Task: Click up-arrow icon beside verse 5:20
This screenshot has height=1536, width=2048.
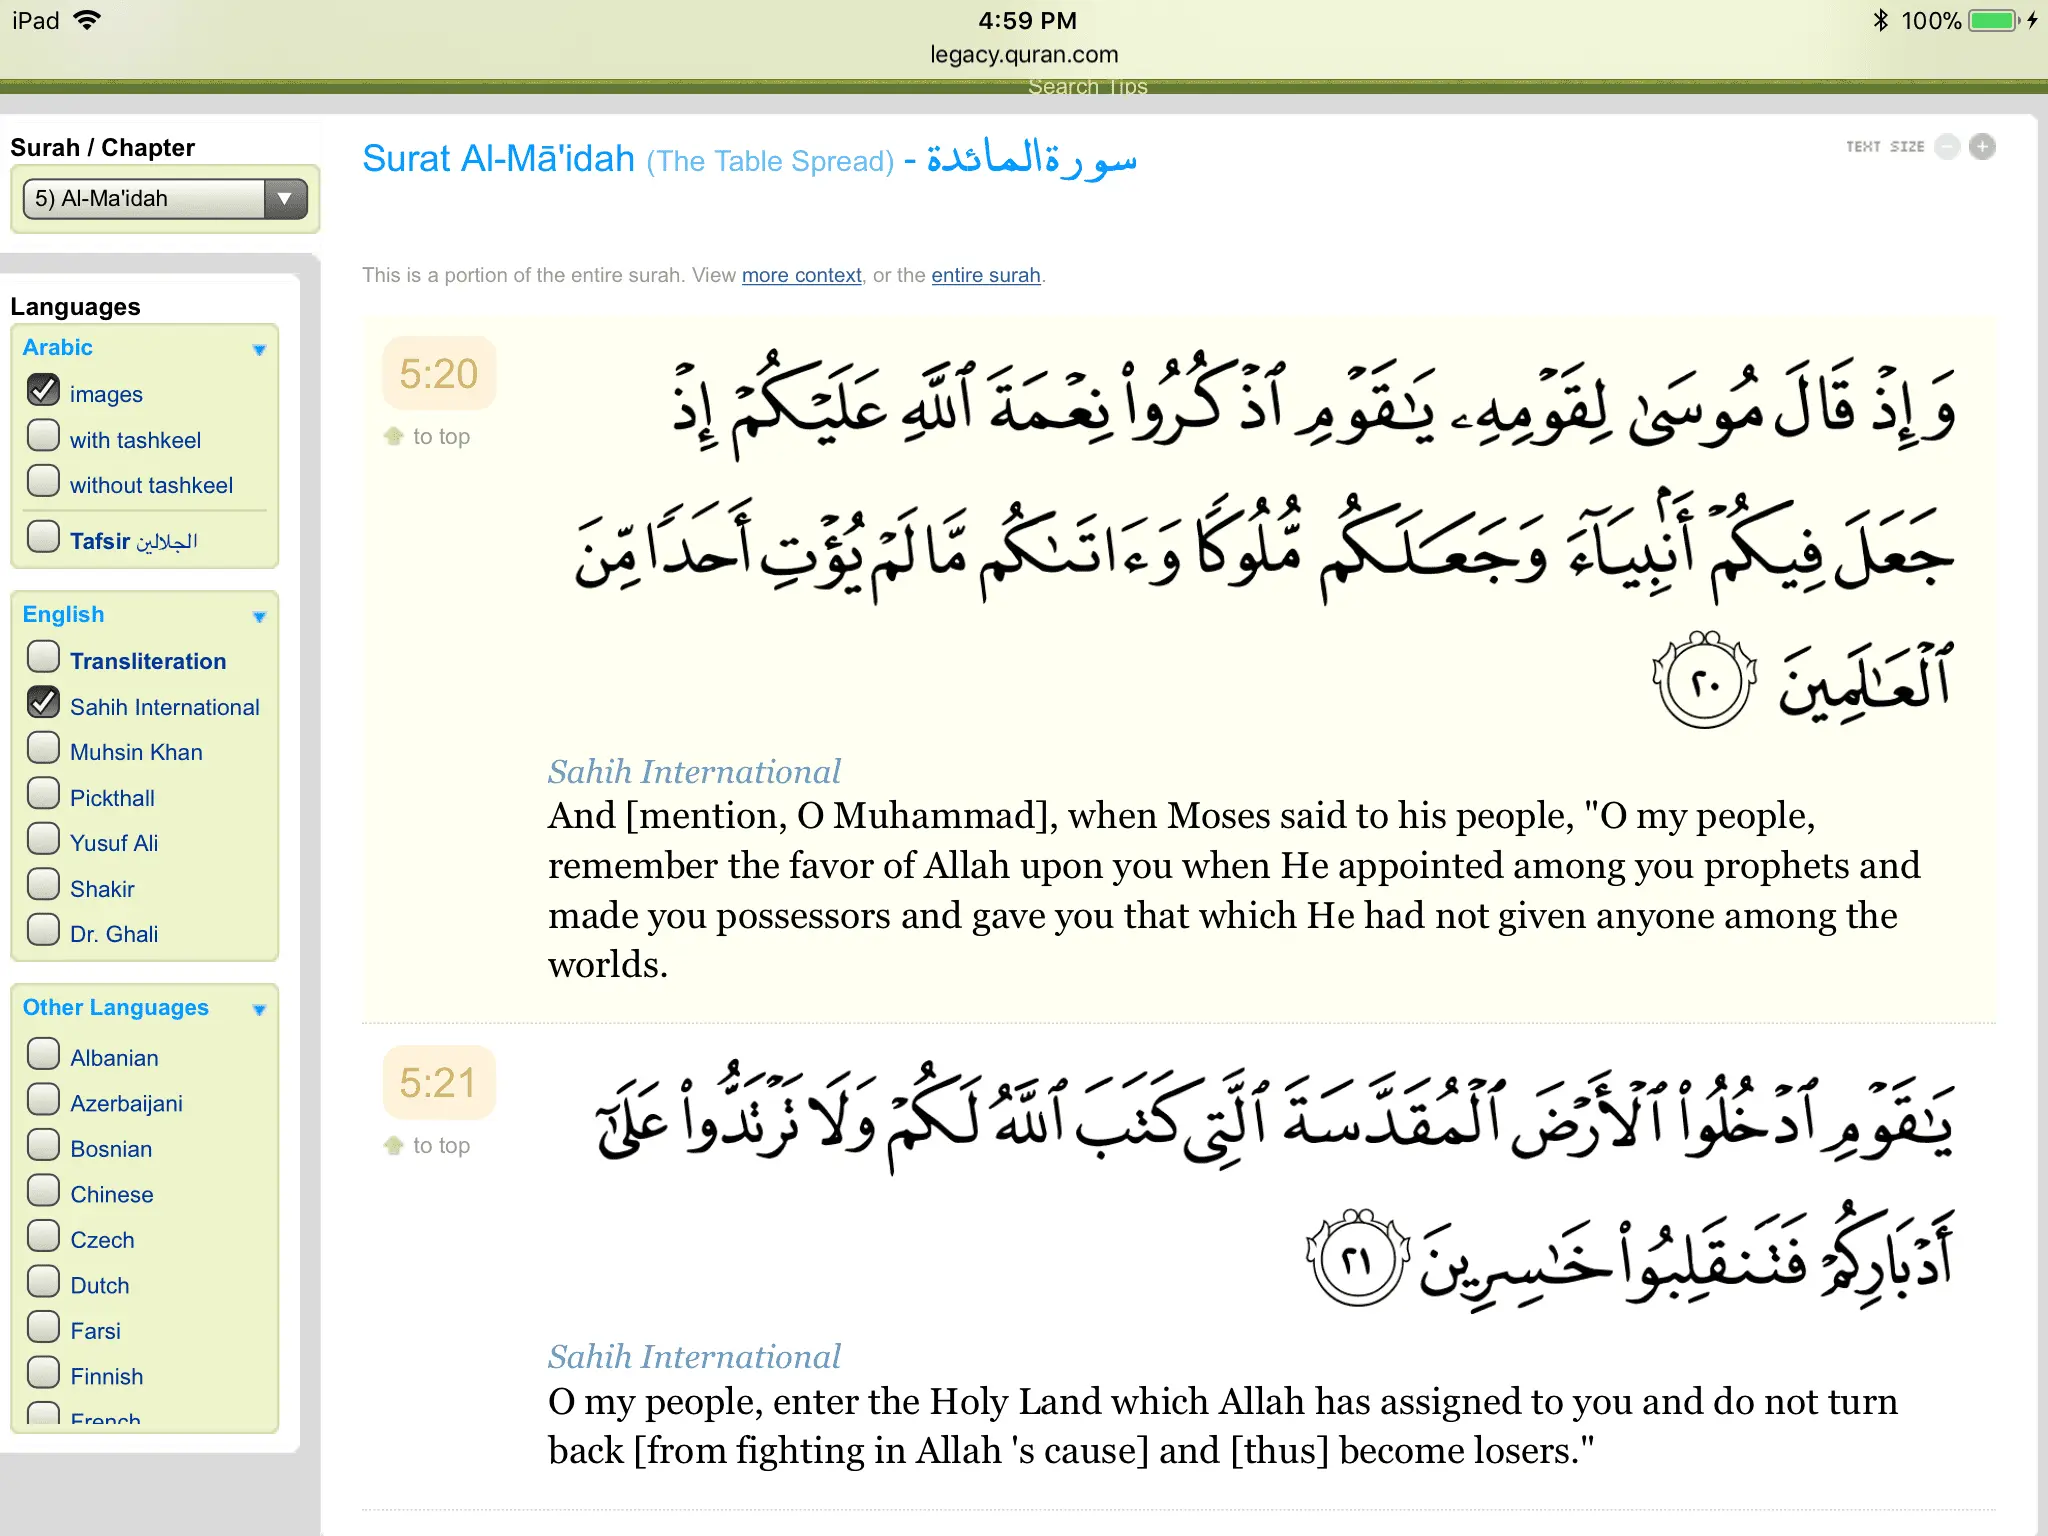Action: pos(394,436)
